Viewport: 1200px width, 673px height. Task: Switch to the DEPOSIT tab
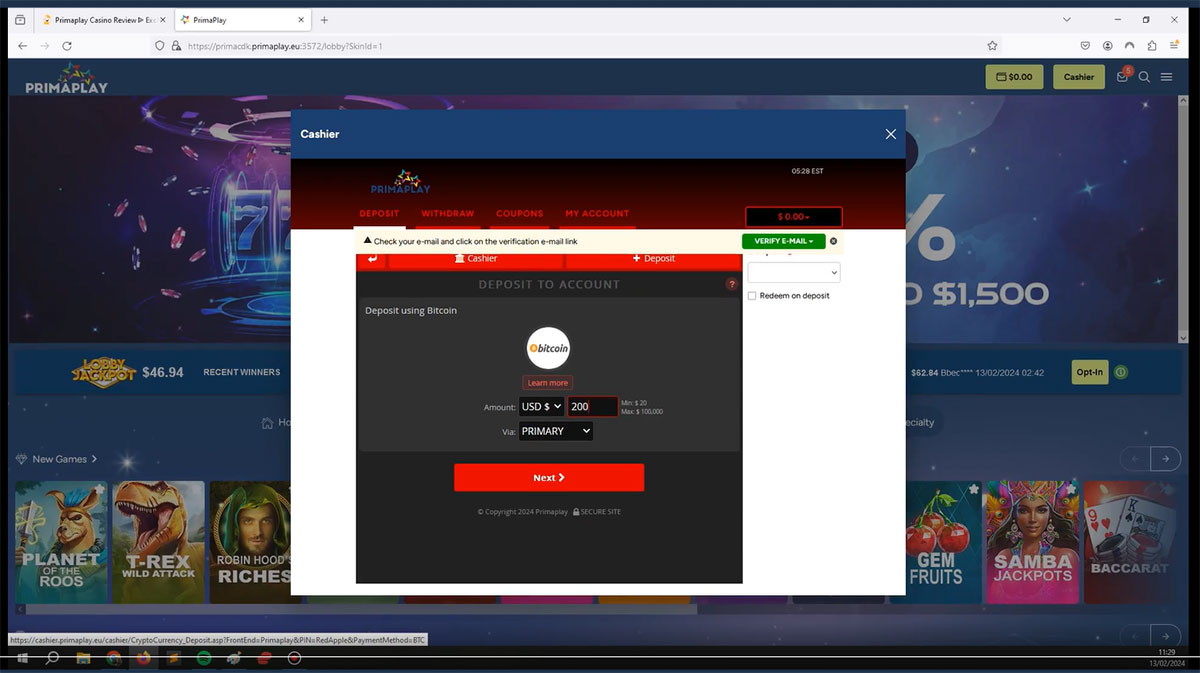pyautogui.click(x=379, y=214)
